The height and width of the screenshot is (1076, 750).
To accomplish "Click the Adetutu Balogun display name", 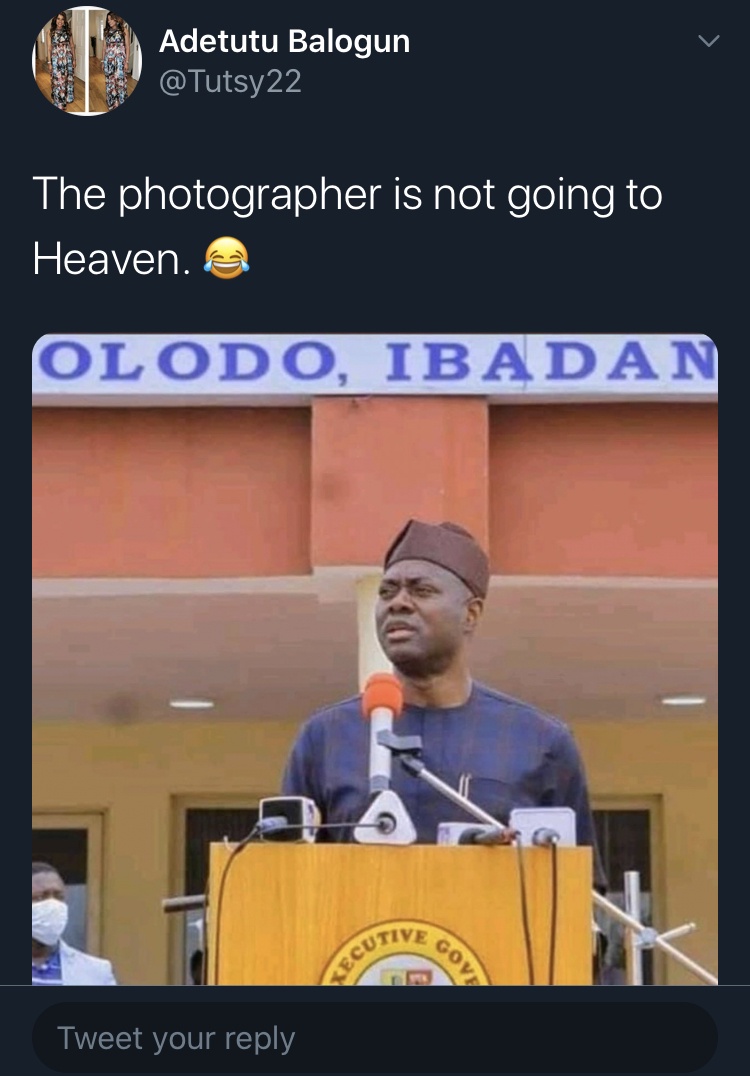I will (284, 41).
